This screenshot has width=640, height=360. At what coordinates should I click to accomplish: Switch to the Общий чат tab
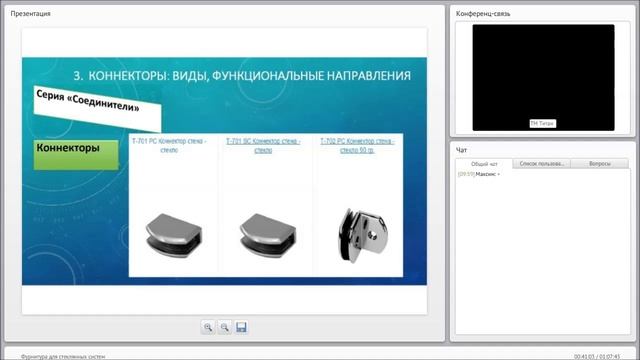[484, 164]
